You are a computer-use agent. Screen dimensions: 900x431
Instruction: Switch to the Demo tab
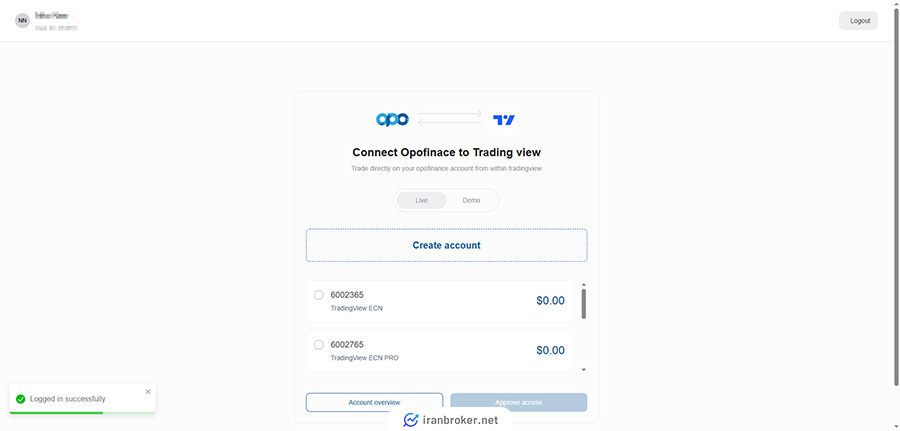pos(471,200)
